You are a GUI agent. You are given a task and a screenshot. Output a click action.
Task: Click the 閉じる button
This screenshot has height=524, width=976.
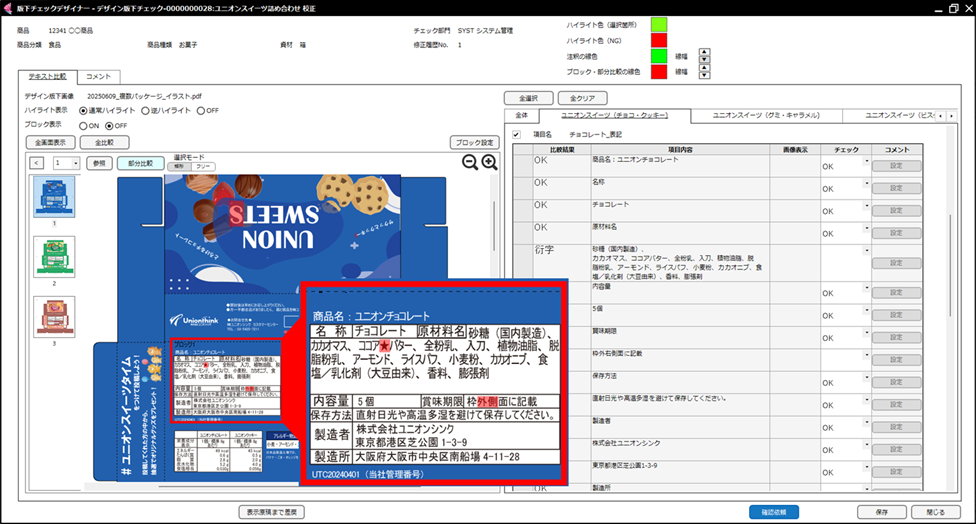coord(936,512)
